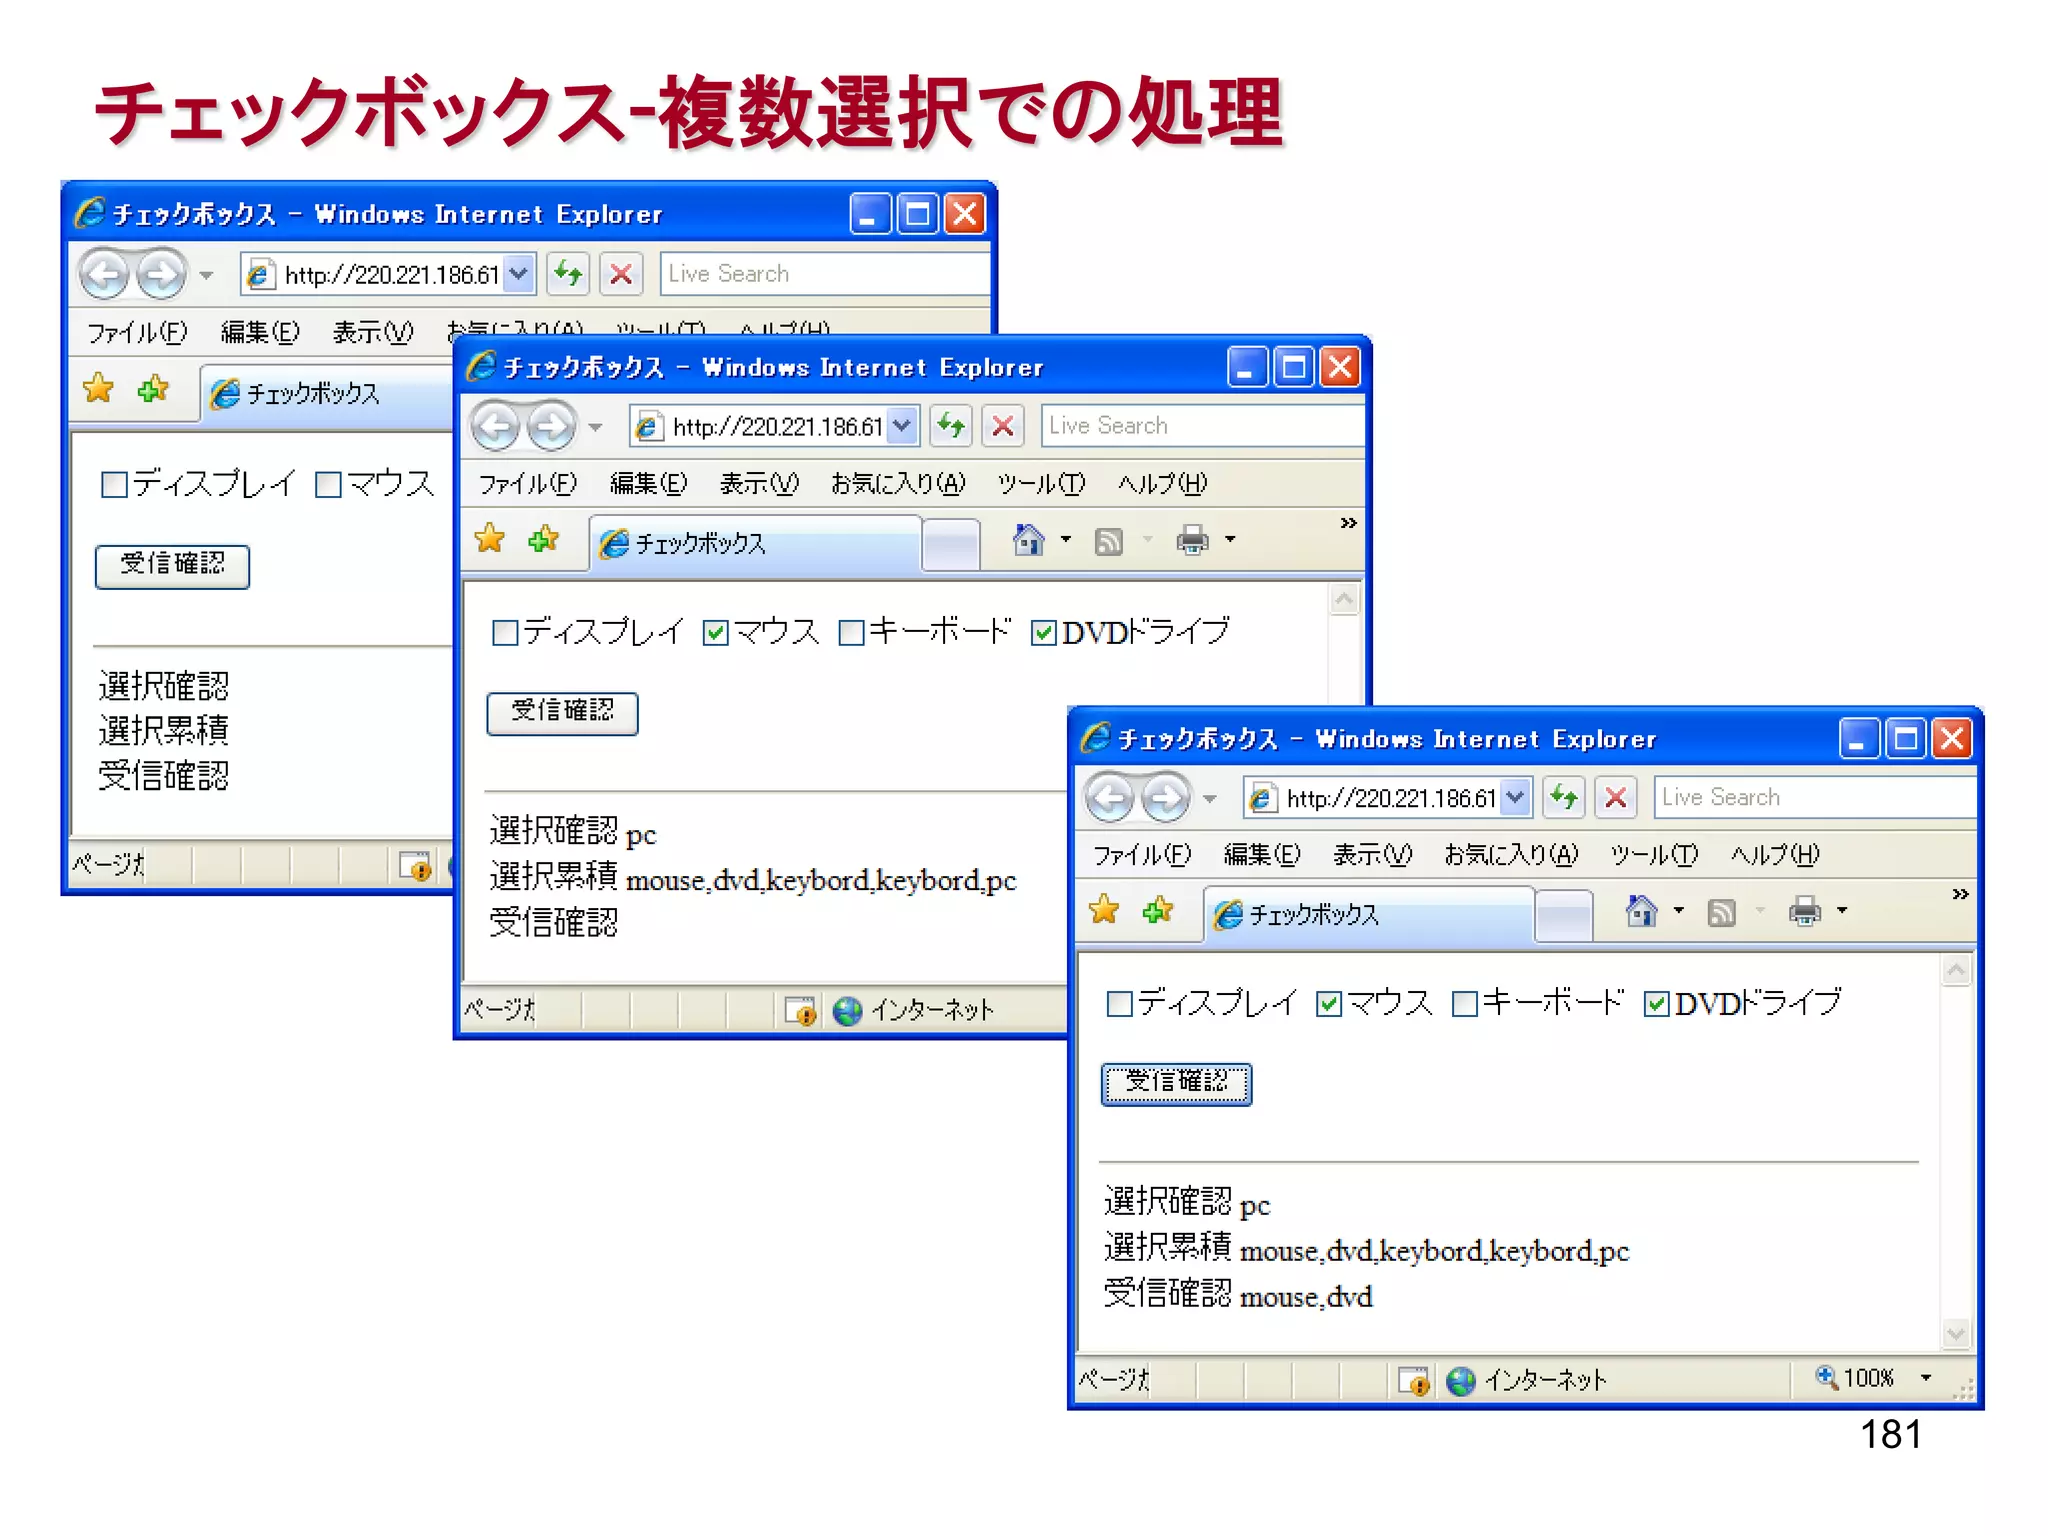
Task: Open お気に入り(A) menu in front window
Action: 1511,855
